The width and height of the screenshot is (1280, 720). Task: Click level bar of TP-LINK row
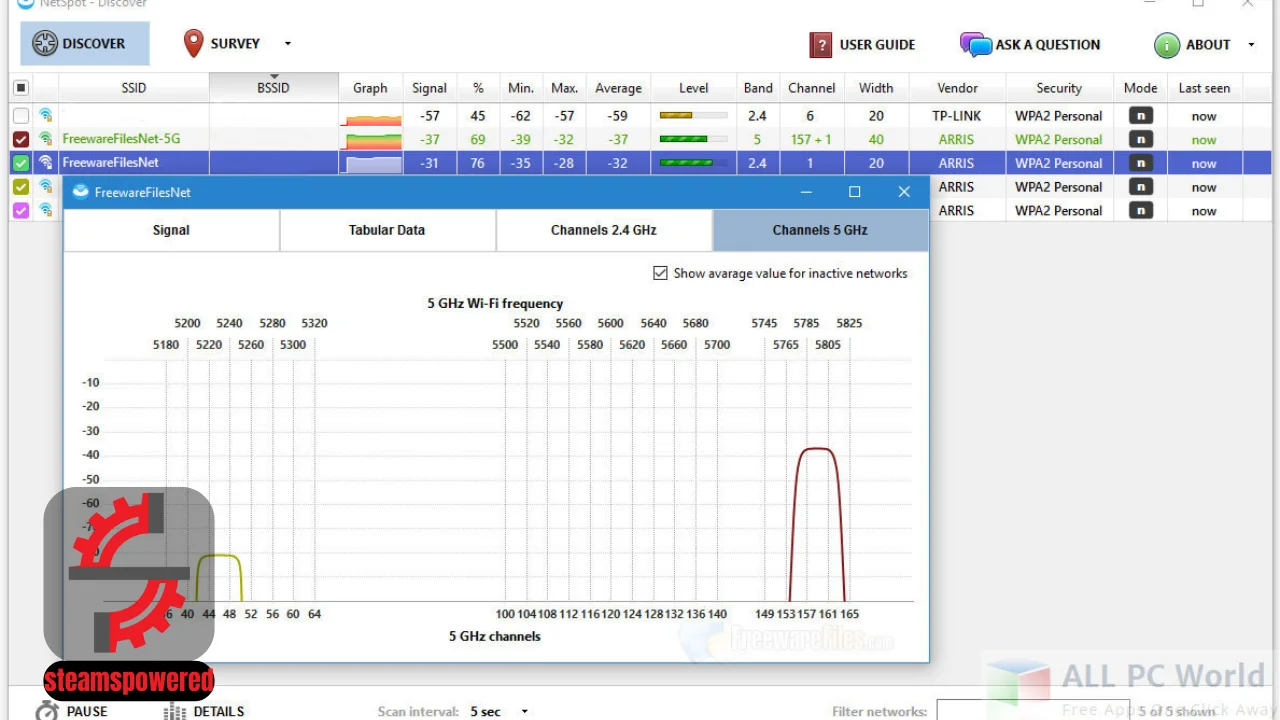693,115
